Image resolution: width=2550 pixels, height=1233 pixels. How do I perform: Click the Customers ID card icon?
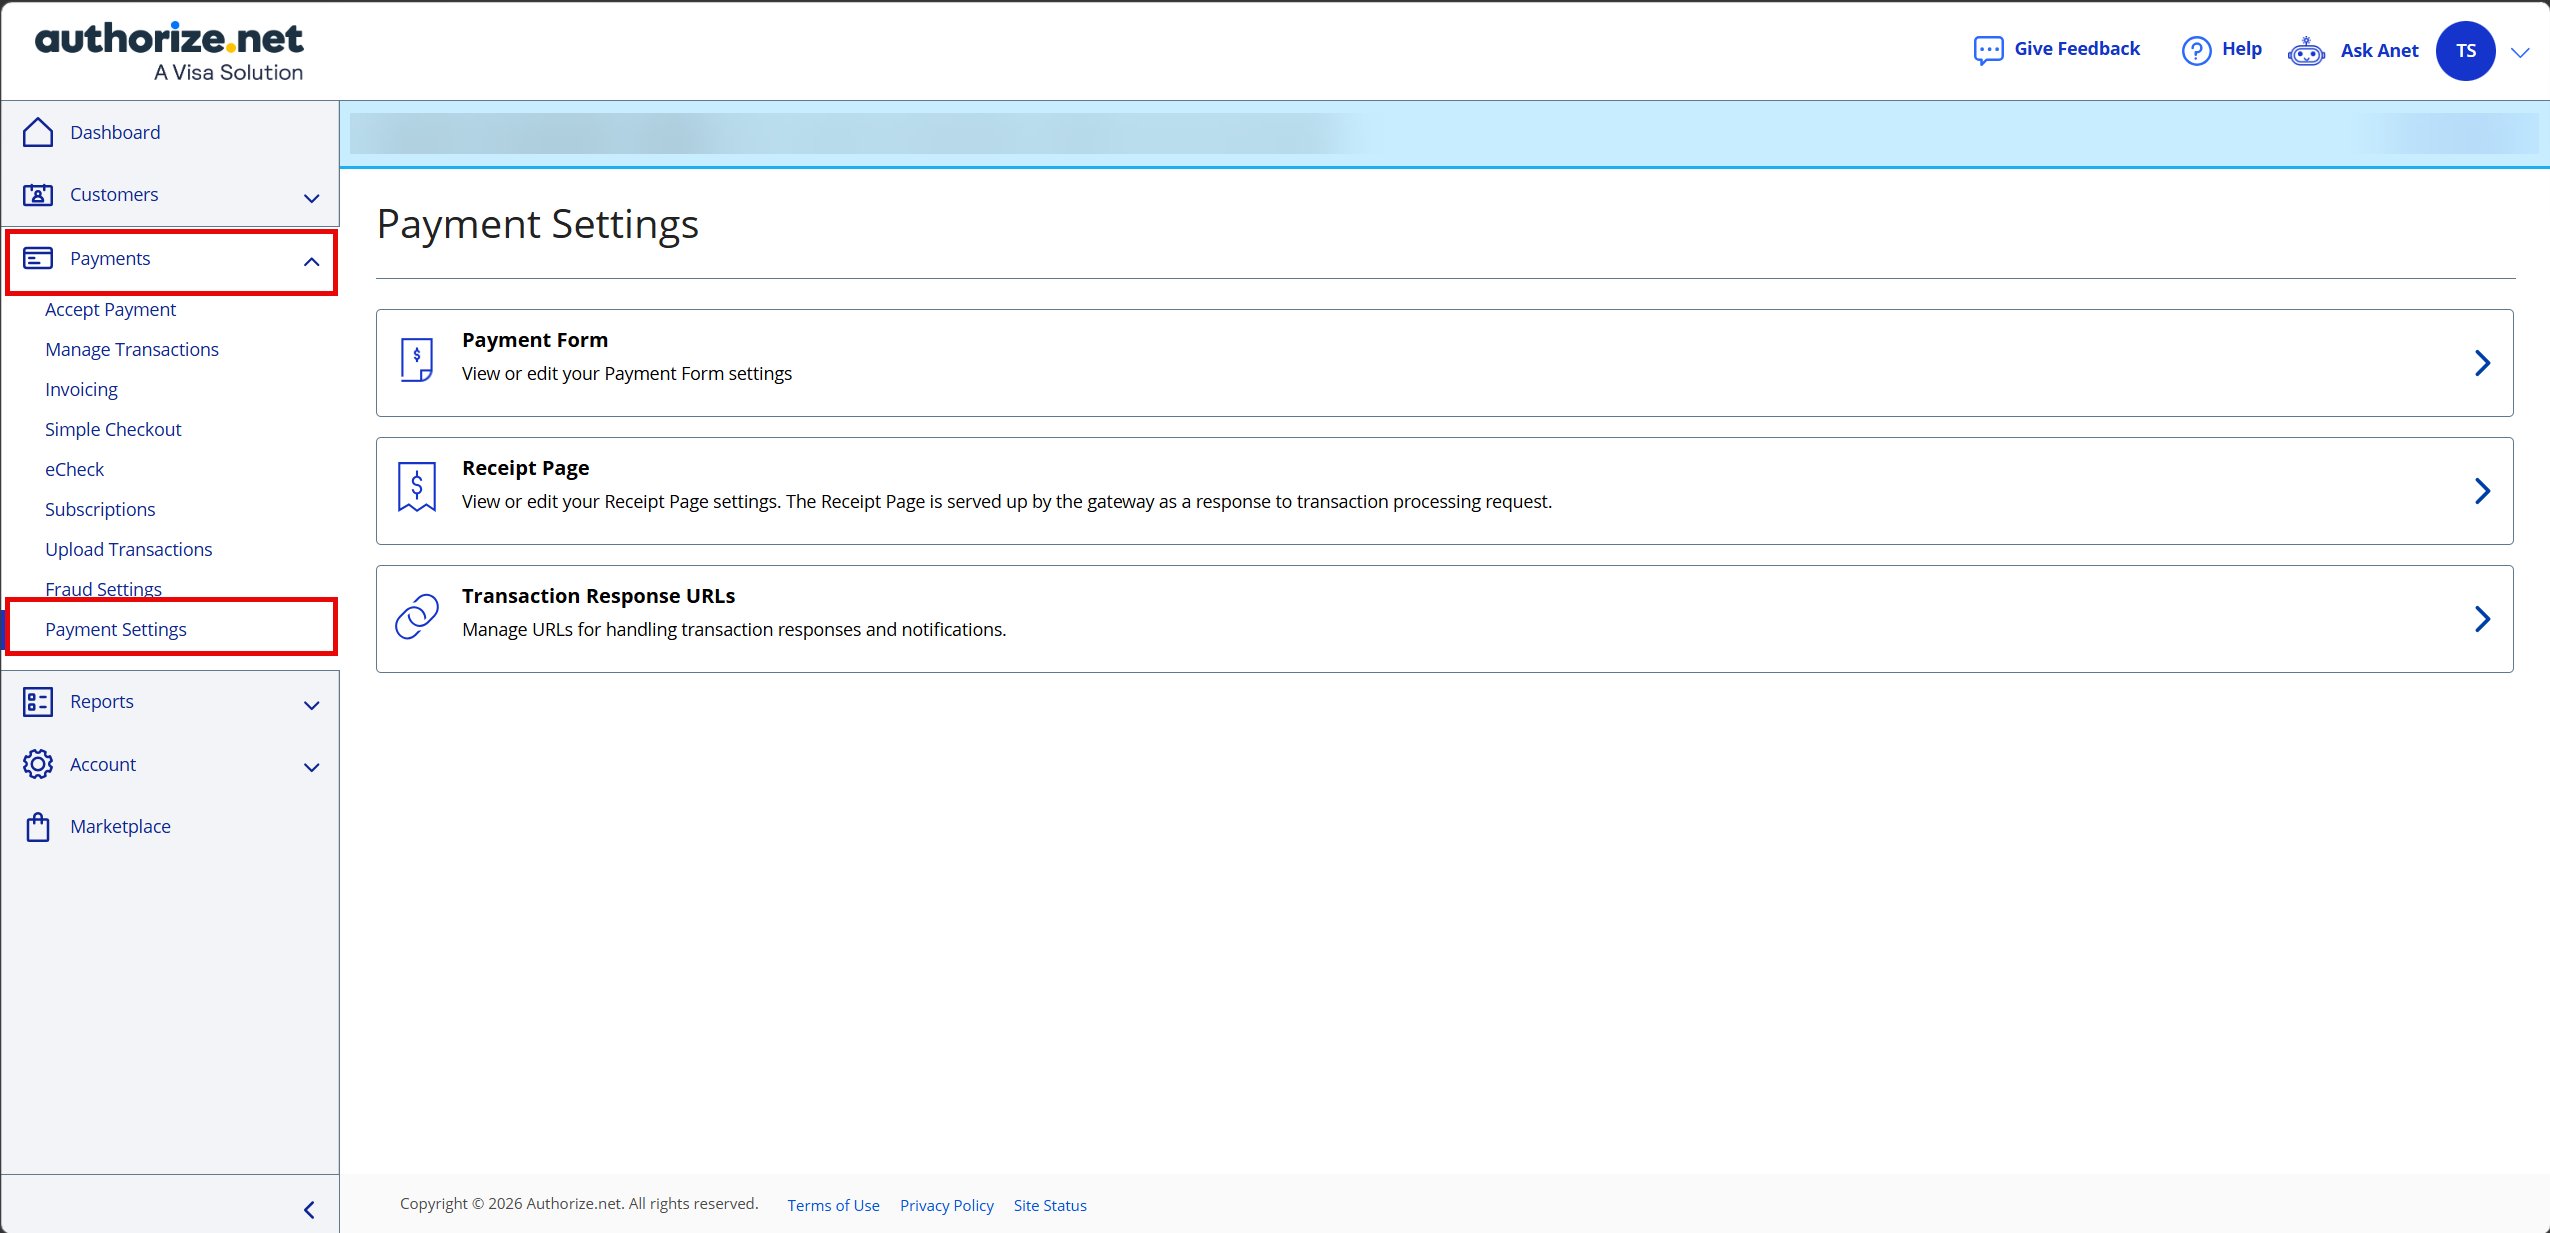tap(38, 194)
